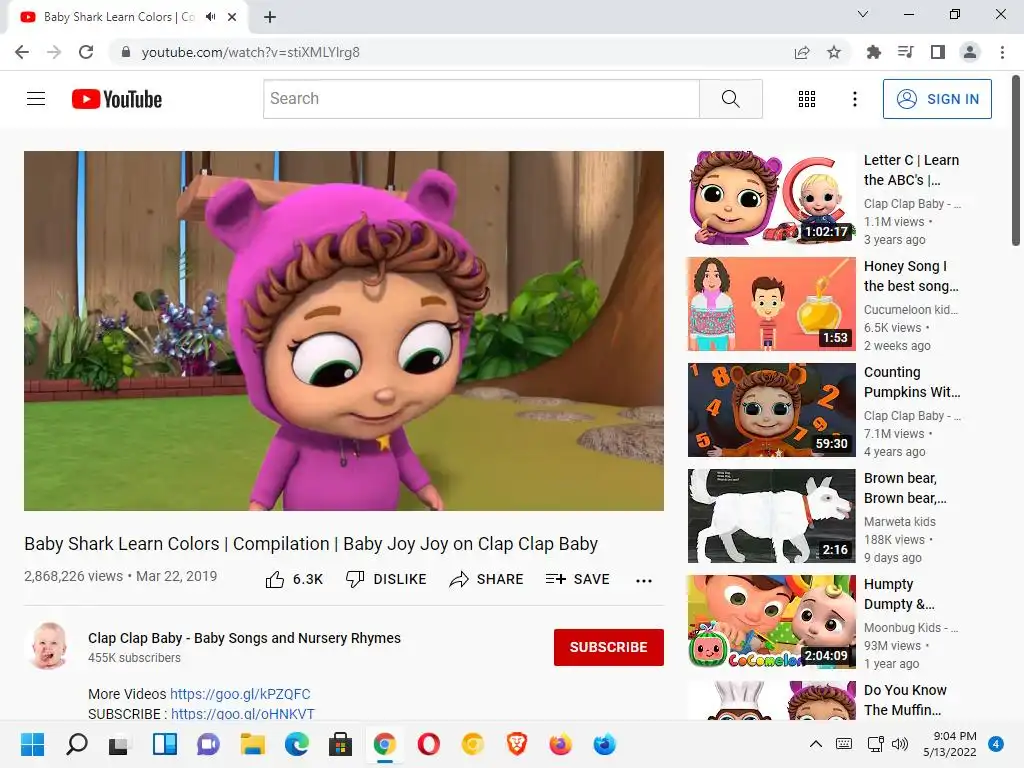This screenshot has width=1024, height=768.
Task: Click the SIGN IN button
Action: pos(937,99)
